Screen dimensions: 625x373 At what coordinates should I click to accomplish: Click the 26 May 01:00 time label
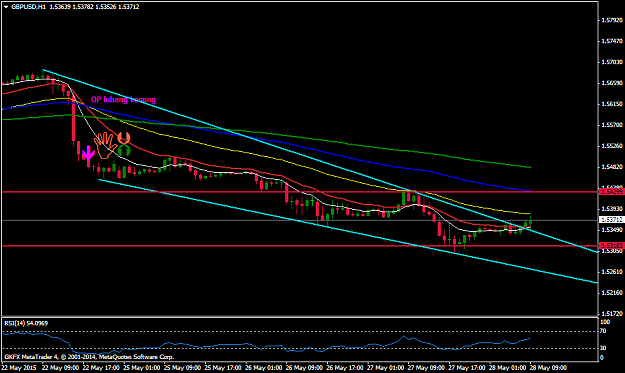click(263, 367)
